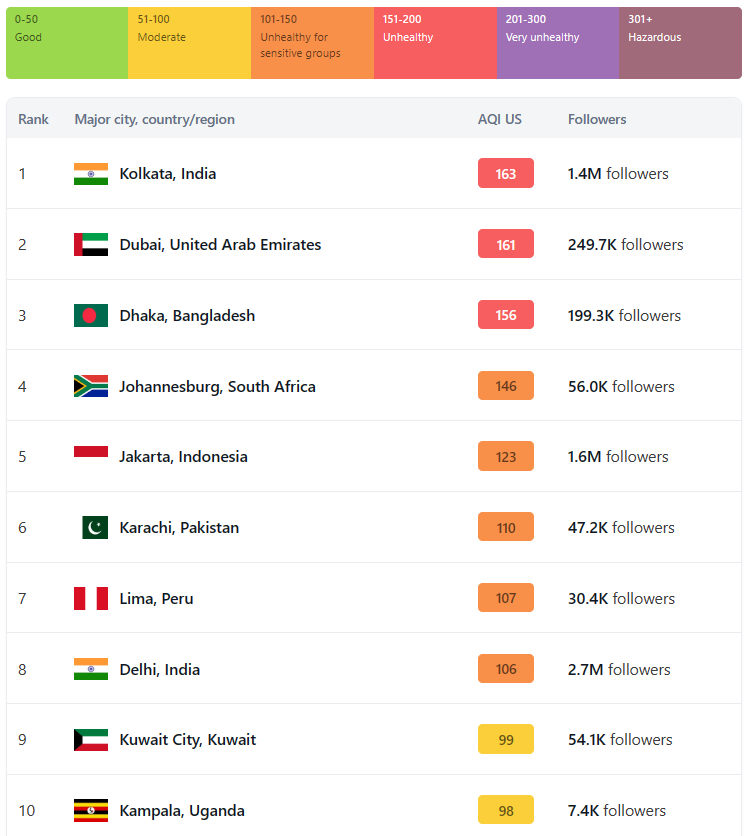749x836 pixels.
Task: Click the Rank column header
Action: coord(33,120)
